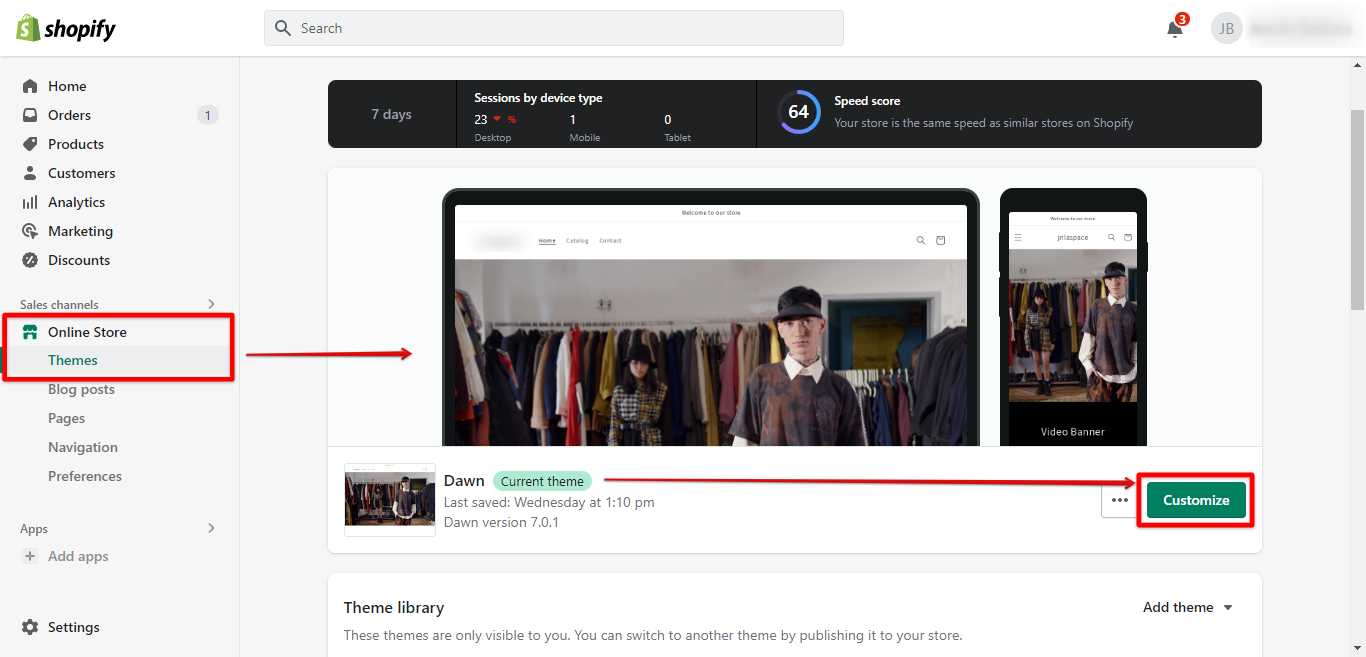Click Add apps link
1366x657 pixels.
click(78, 556)
